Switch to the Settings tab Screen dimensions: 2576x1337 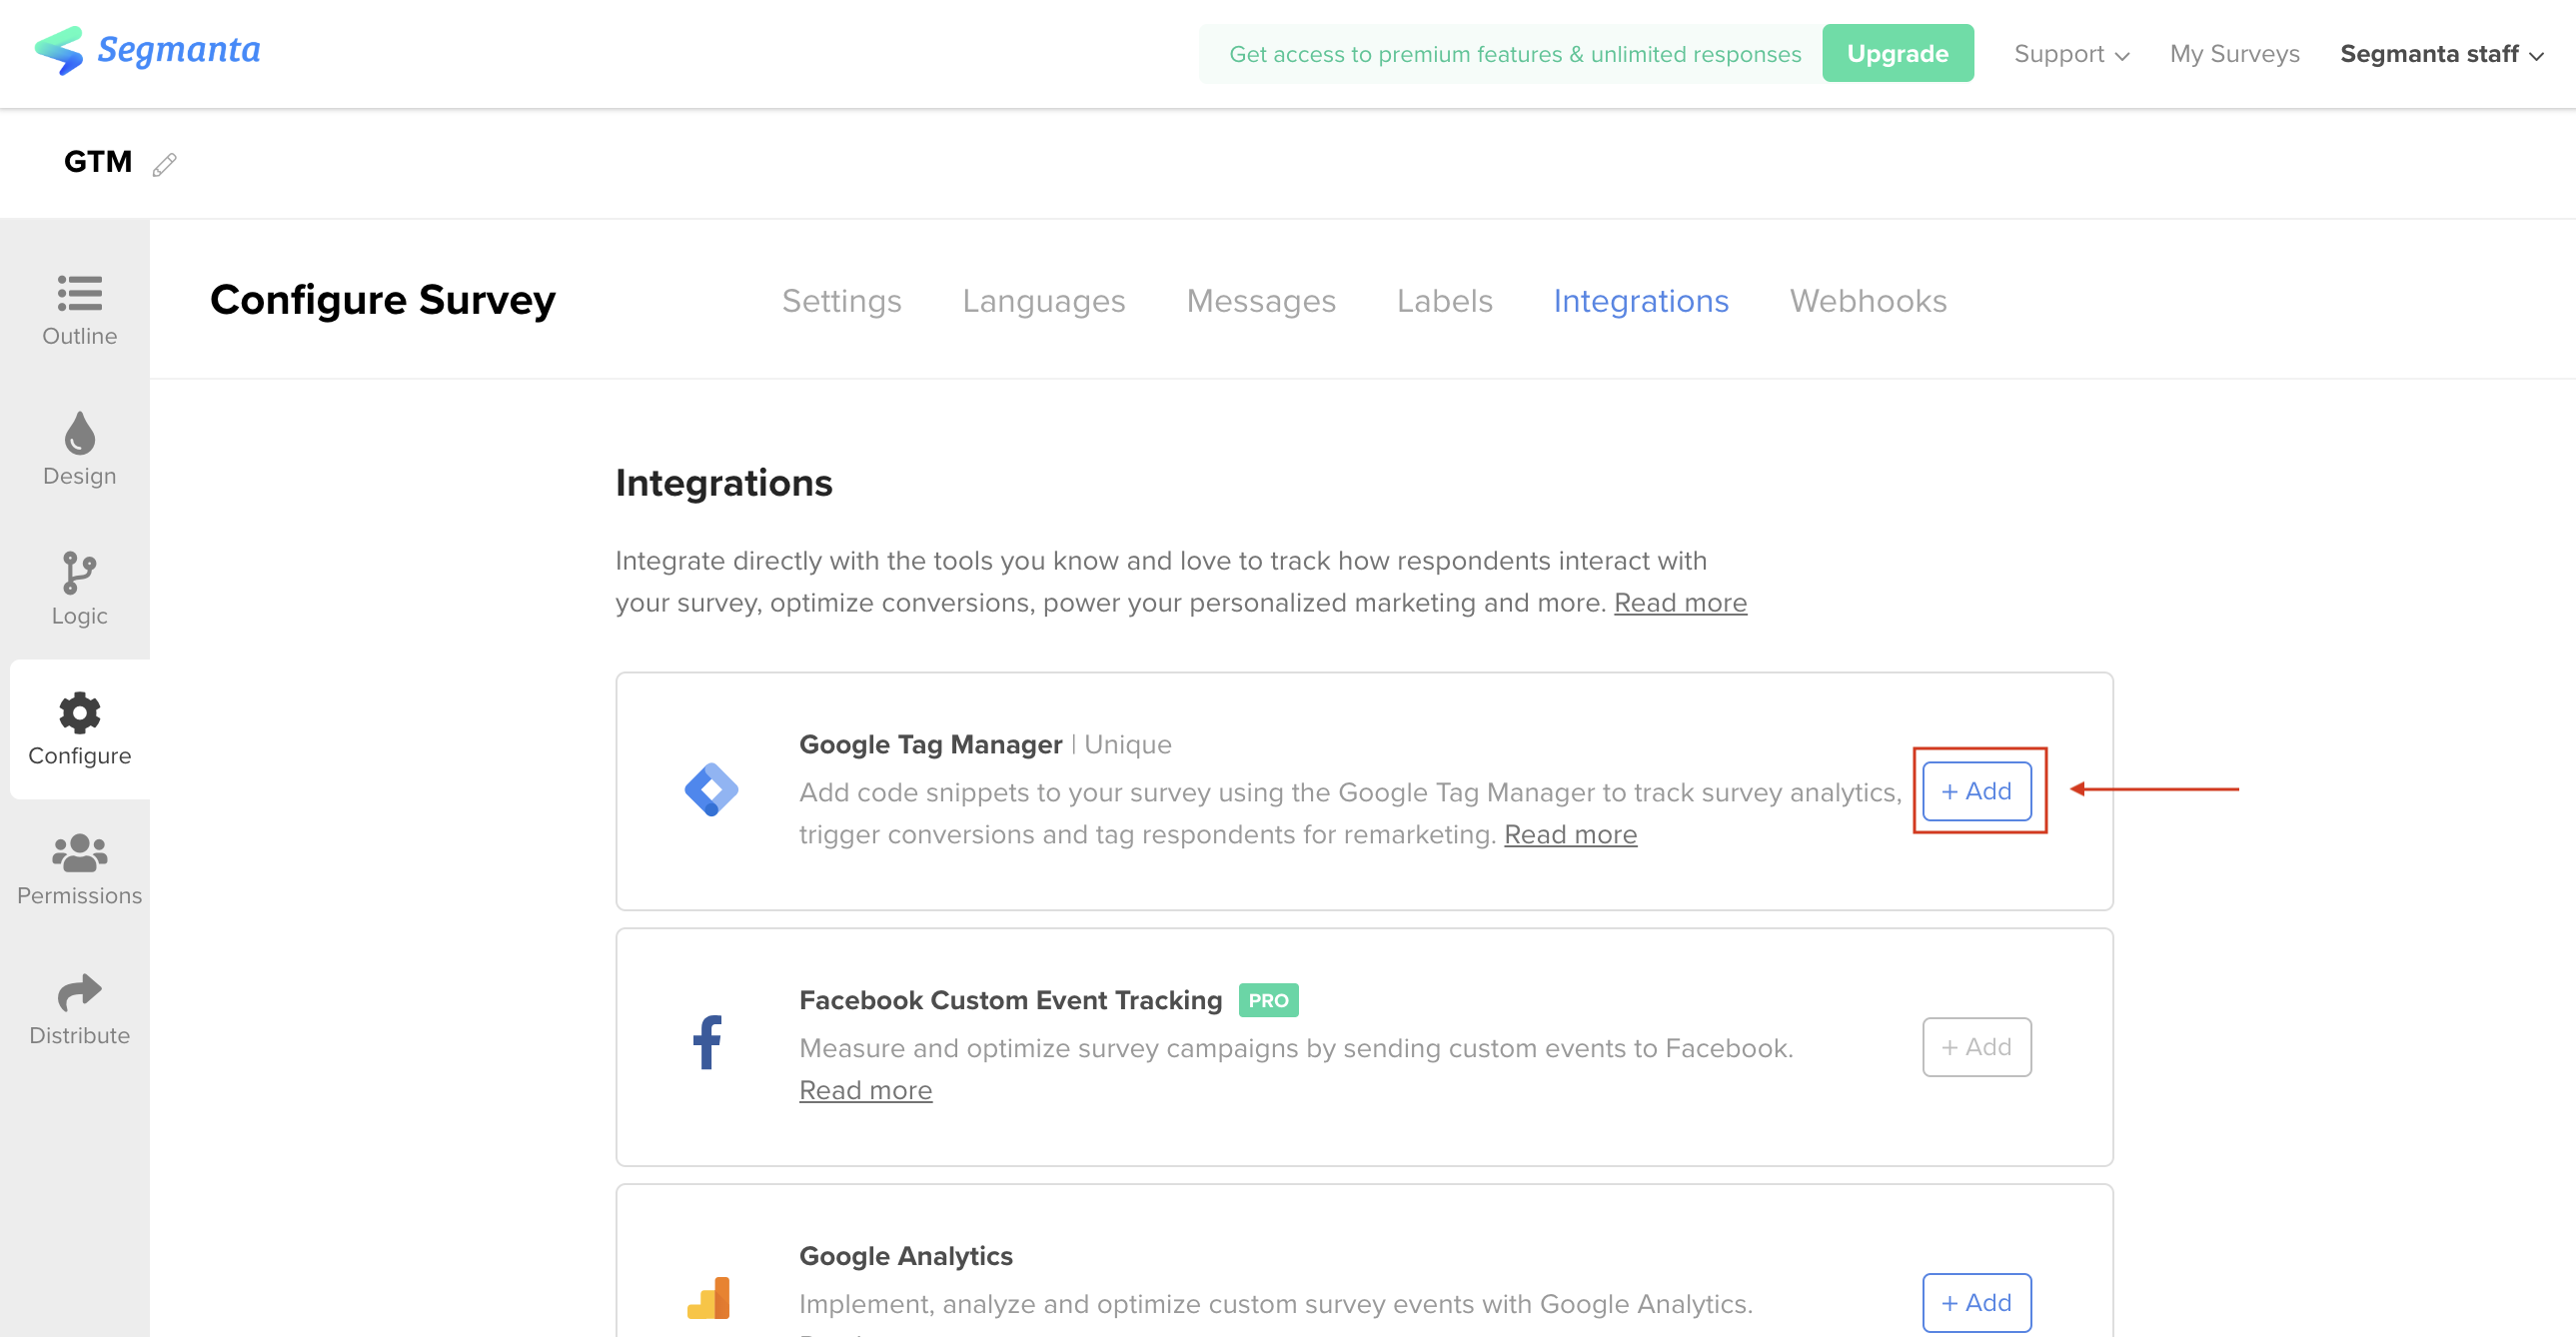[x=841, y=301]
